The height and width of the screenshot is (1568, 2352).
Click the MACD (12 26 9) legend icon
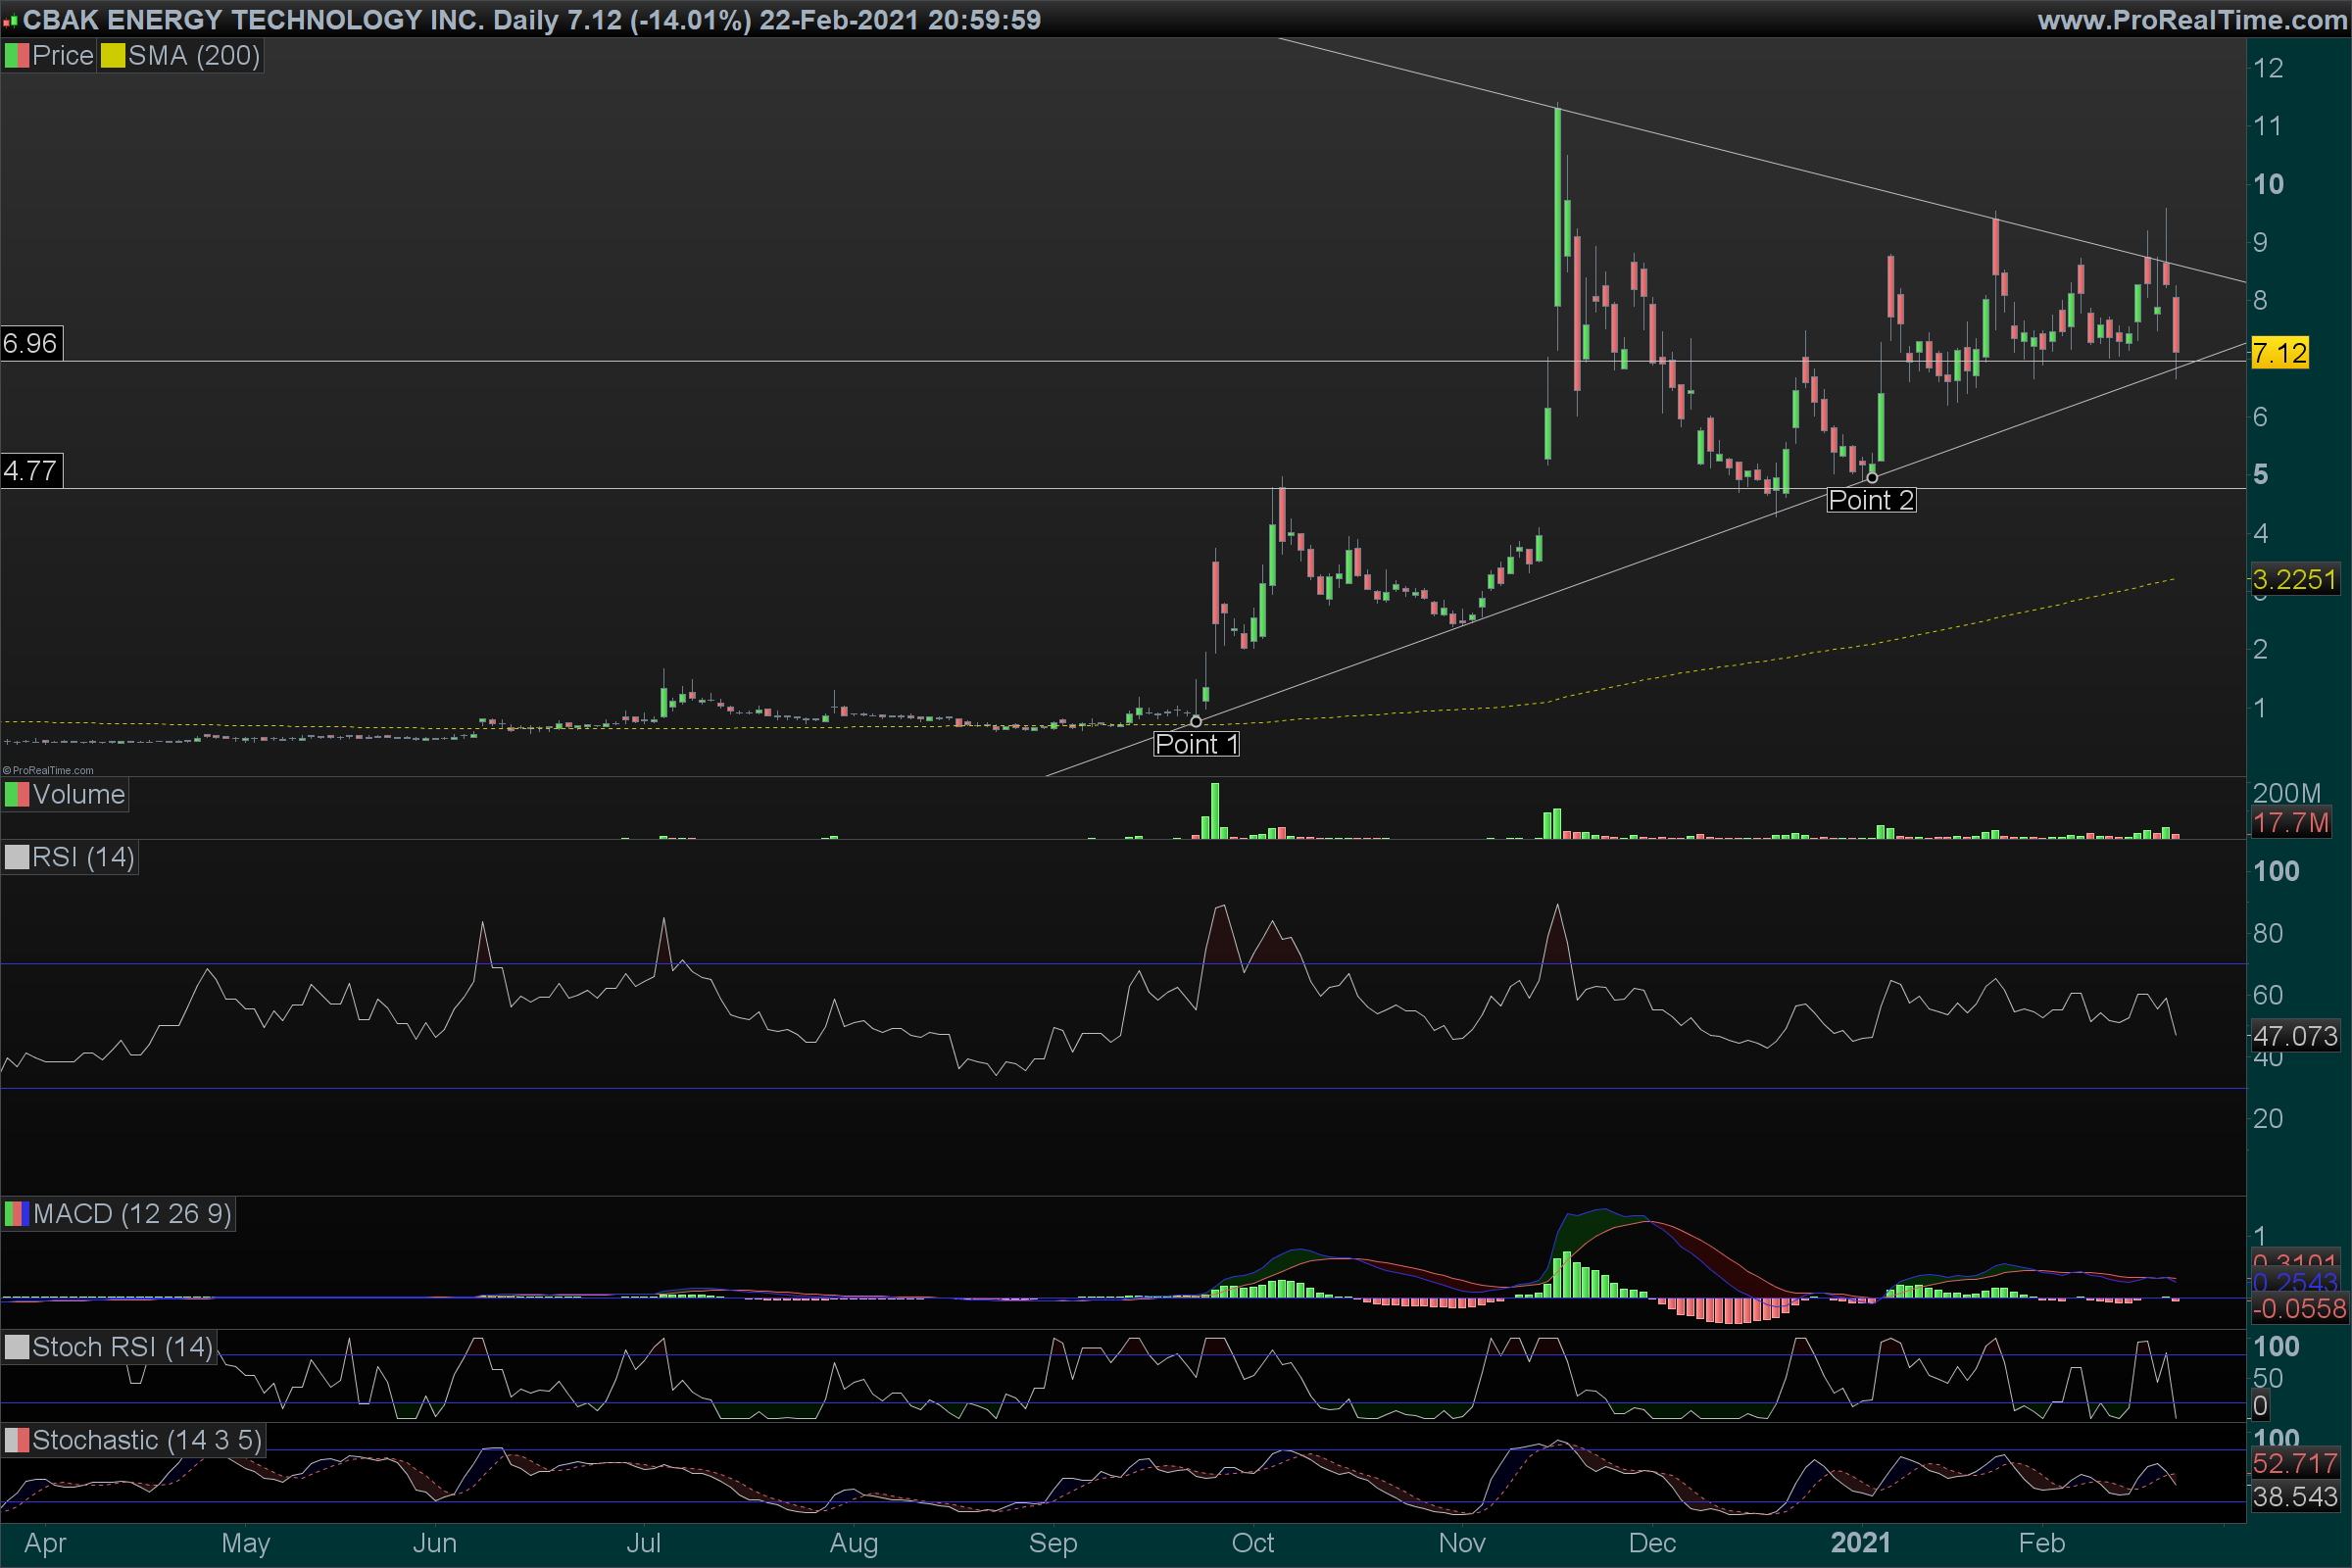17,1214
